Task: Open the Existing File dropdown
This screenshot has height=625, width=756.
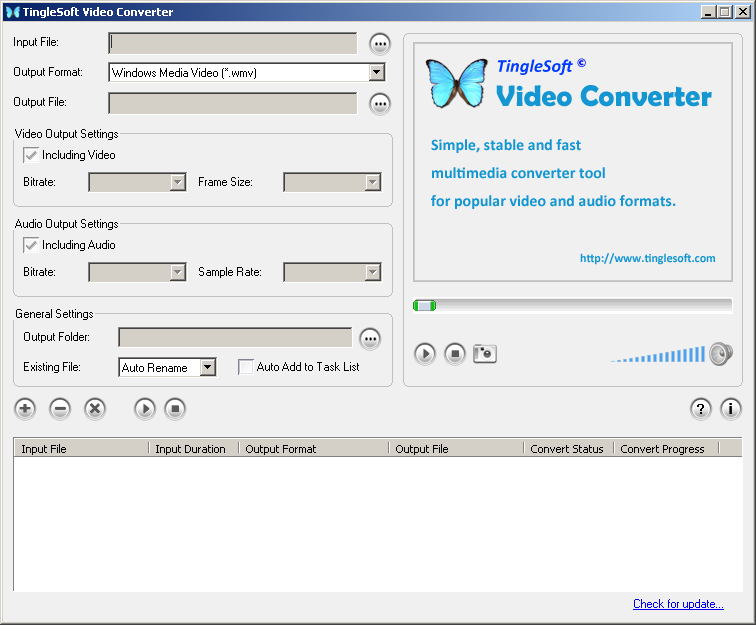Action: (x=208, y=367)
